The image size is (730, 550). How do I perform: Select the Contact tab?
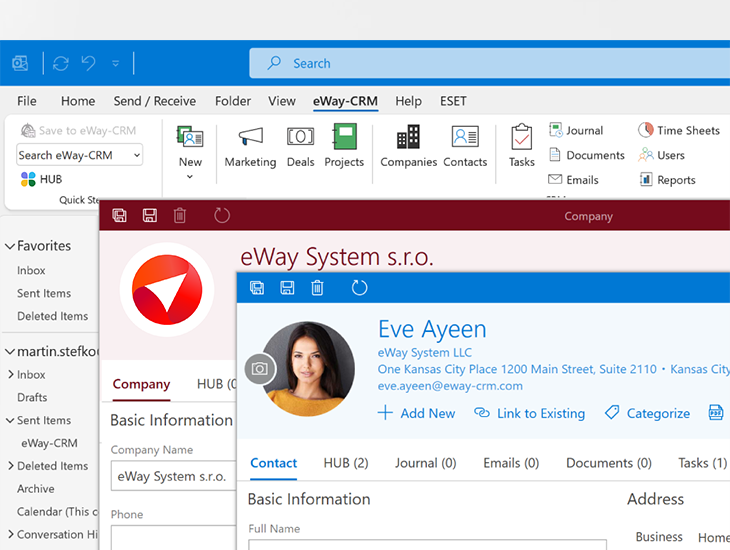click(x=274, y=463)
